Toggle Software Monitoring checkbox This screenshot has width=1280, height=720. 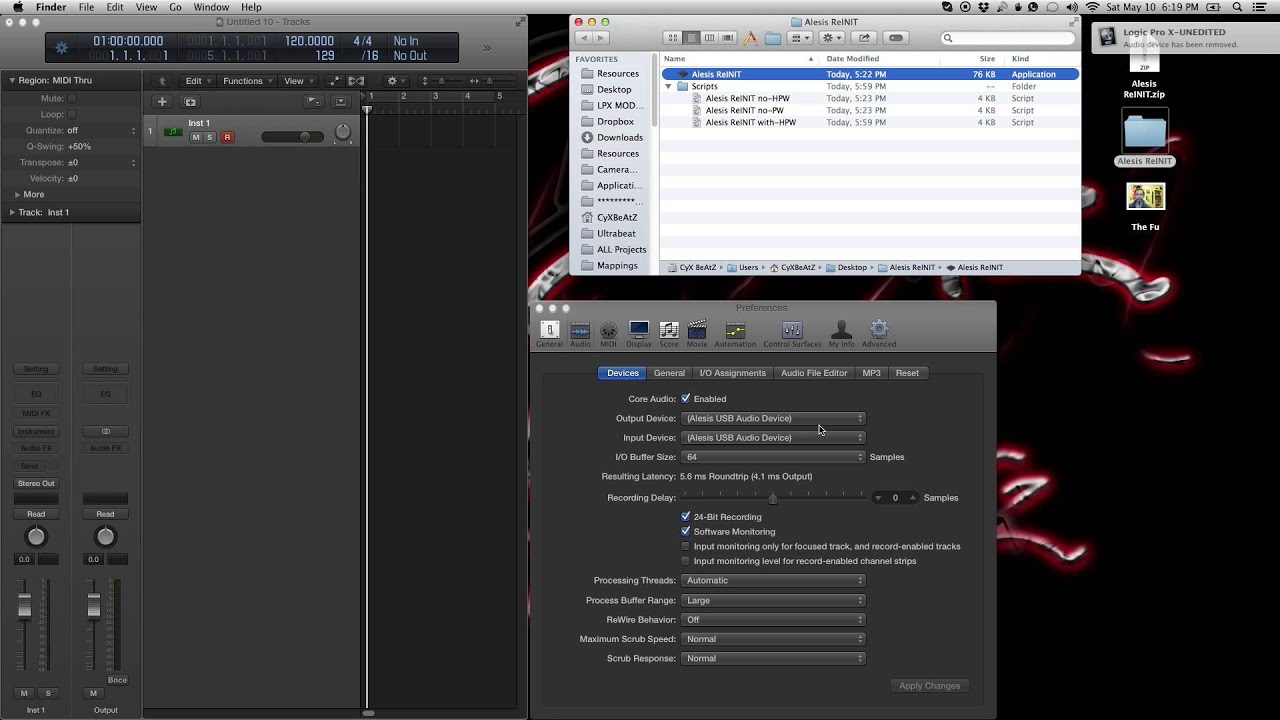686,531
